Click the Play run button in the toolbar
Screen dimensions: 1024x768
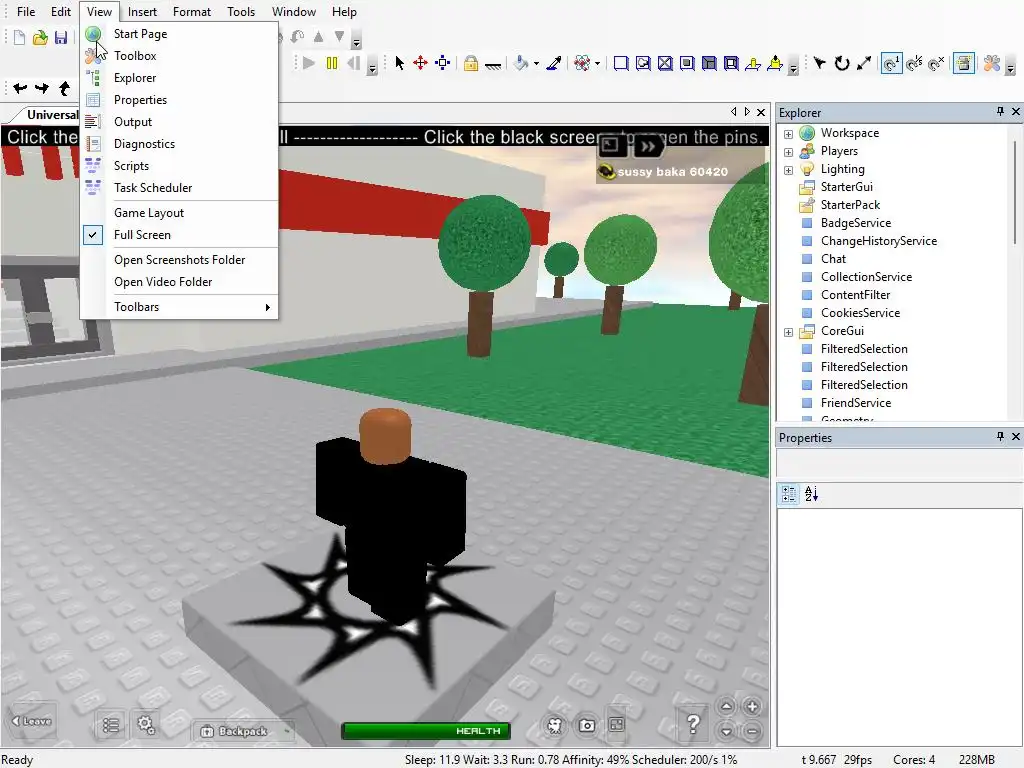[309, 63]
